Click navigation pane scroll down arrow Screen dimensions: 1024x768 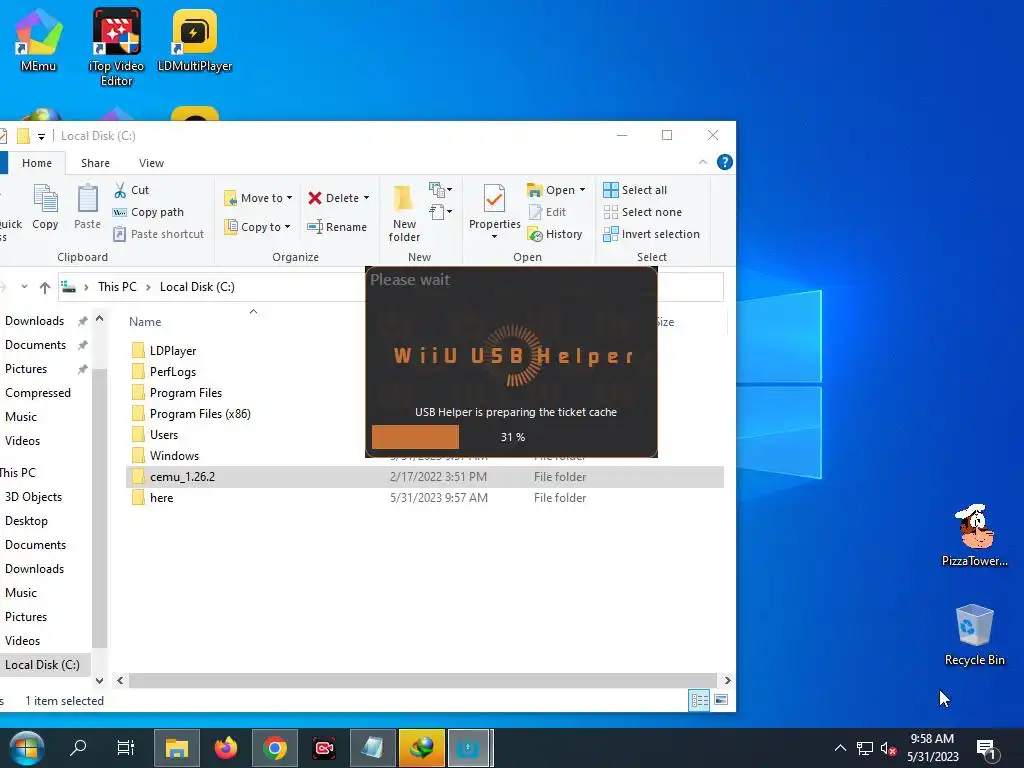[x=99, y=680]
